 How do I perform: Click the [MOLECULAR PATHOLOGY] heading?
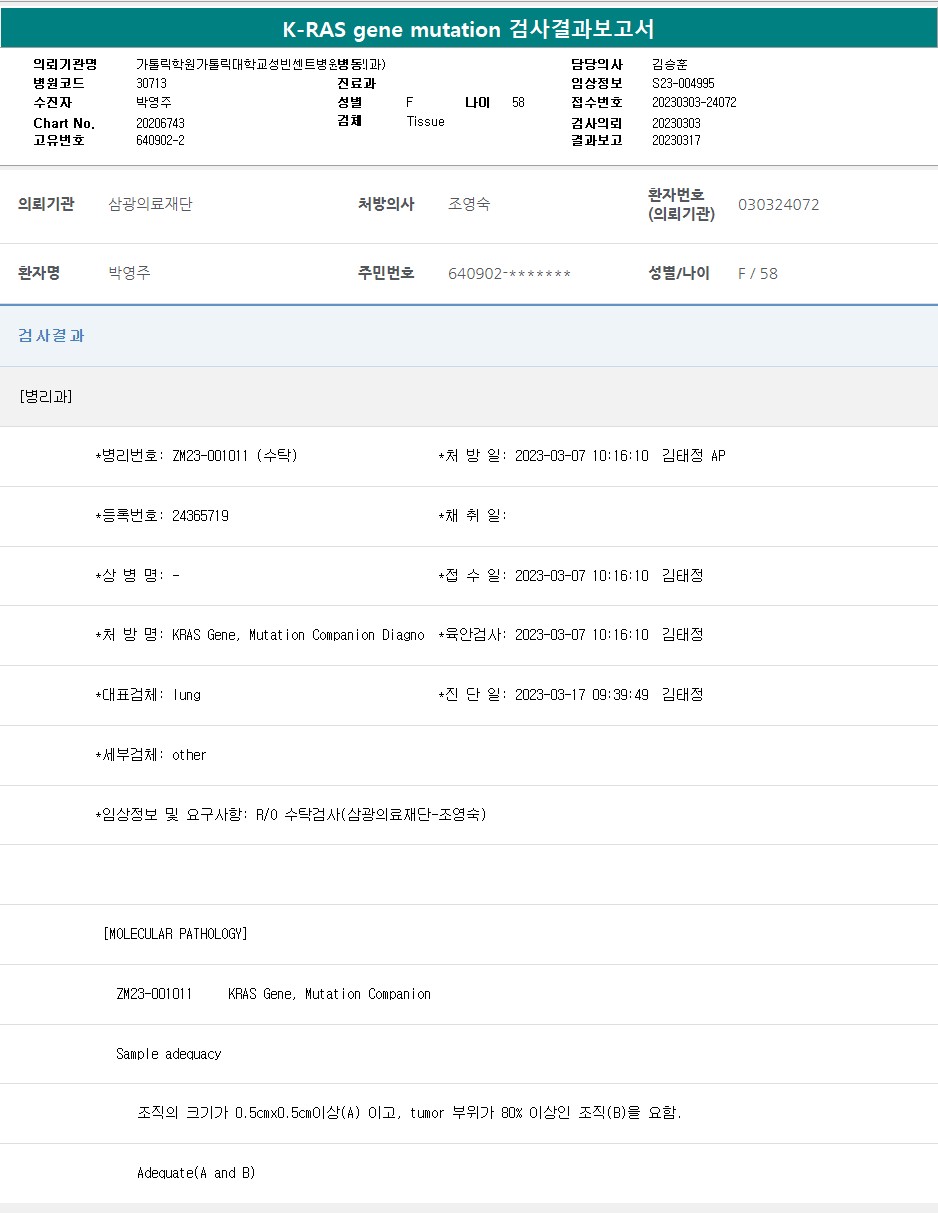point(175,934)
